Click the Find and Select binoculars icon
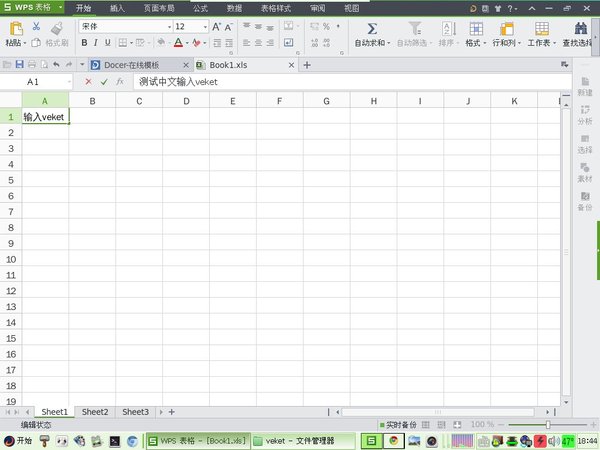 [x=581, y=28]
